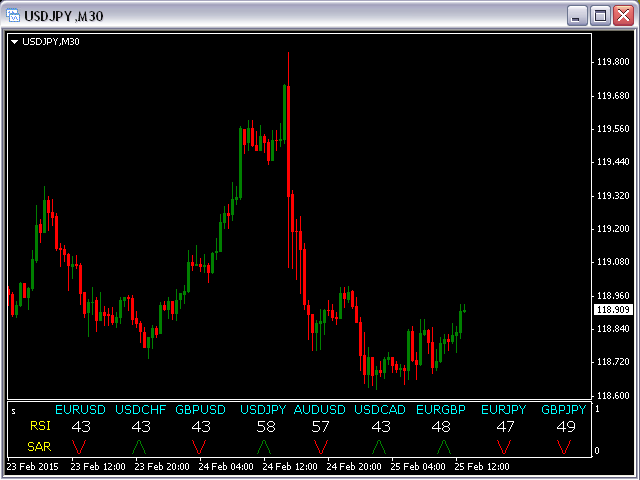Click the green up SAR arrow under EURGBP
This screenshot has width=640, height=480.
pos(444,447)
